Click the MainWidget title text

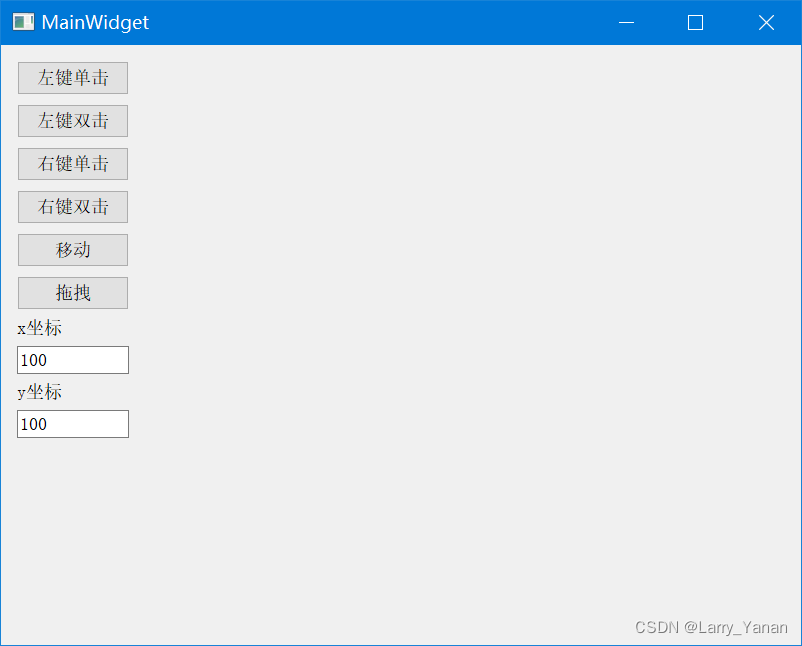point(95,23)
